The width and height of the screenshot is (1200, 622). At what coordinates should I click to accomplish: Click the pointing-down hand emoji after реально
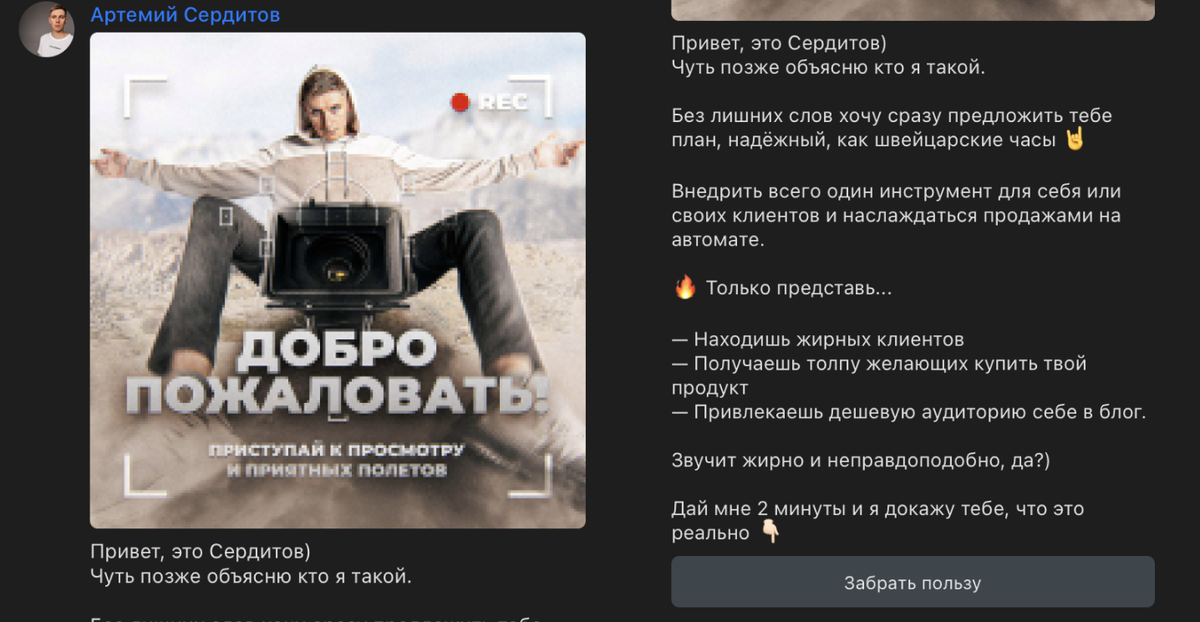(769, 533)
